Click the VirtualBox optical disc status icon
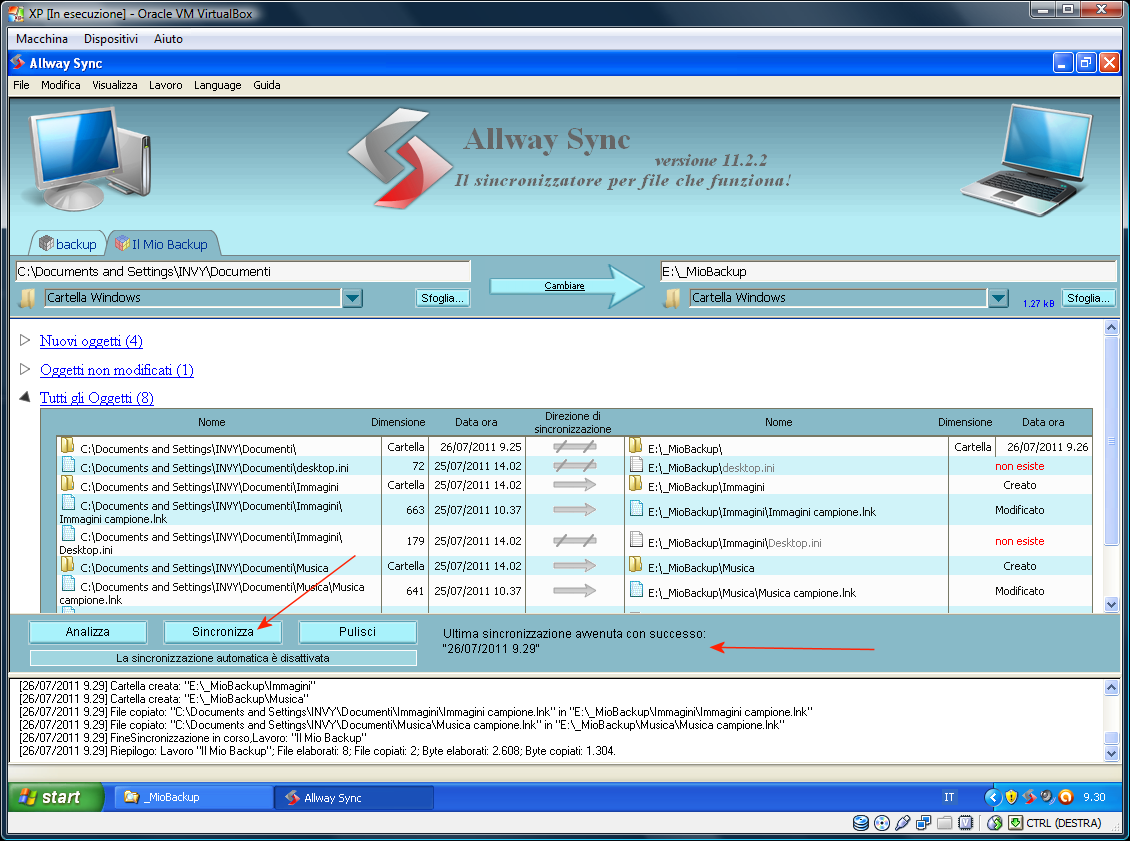Screen dimensions: 1130x841 [881, 823]
